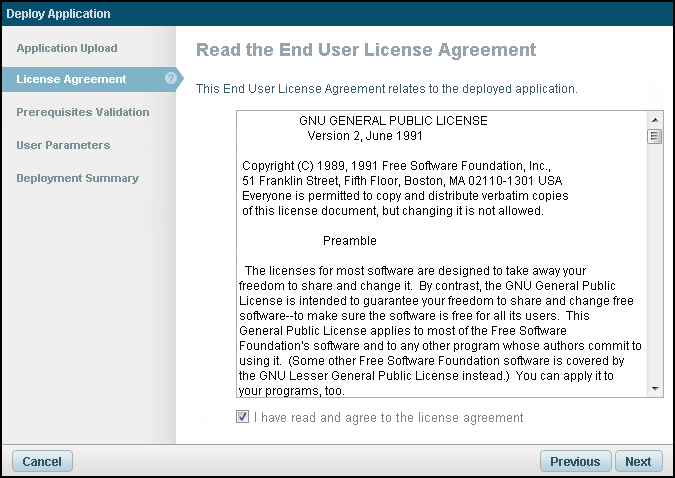This screenshot has height=478, width=675.
Task: Click the license text scrollbar thumb
Action: coord(655,137)
